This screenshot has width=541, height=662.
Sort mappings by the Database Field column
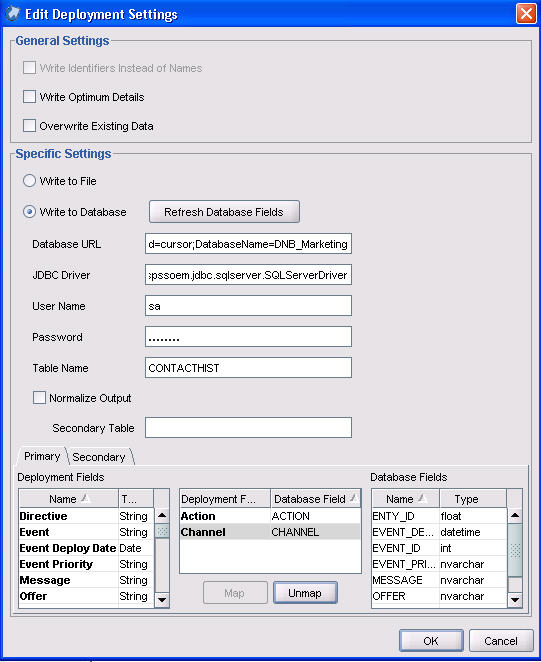[315, 499]
